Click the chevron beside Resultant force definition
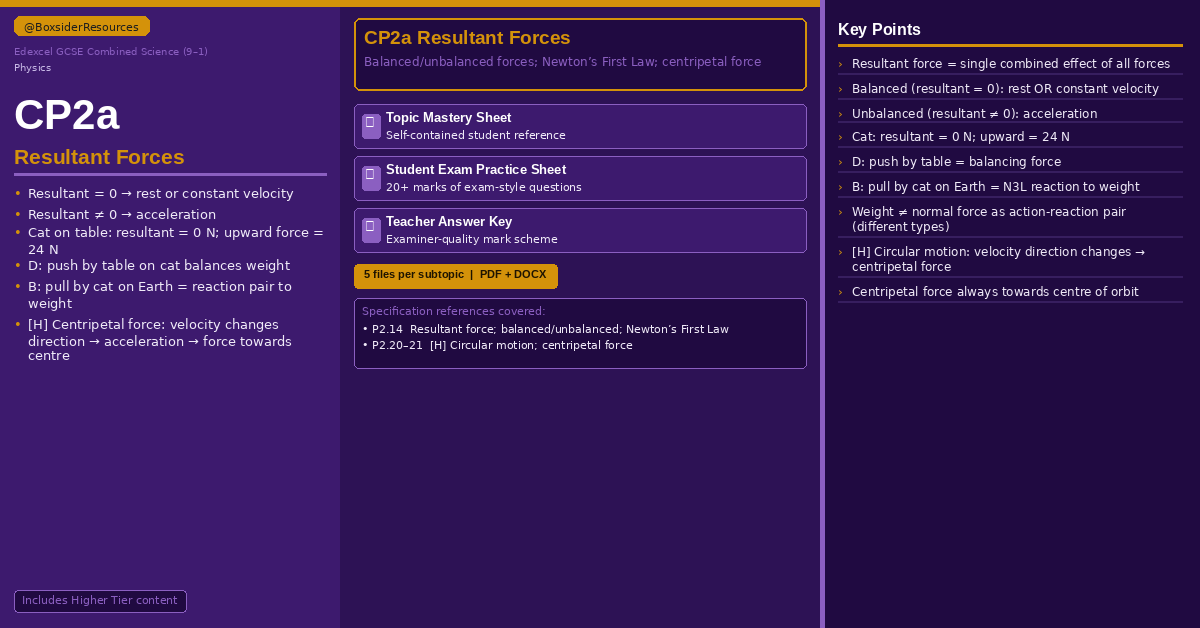 pyautogui.click(x=840, y=64)
